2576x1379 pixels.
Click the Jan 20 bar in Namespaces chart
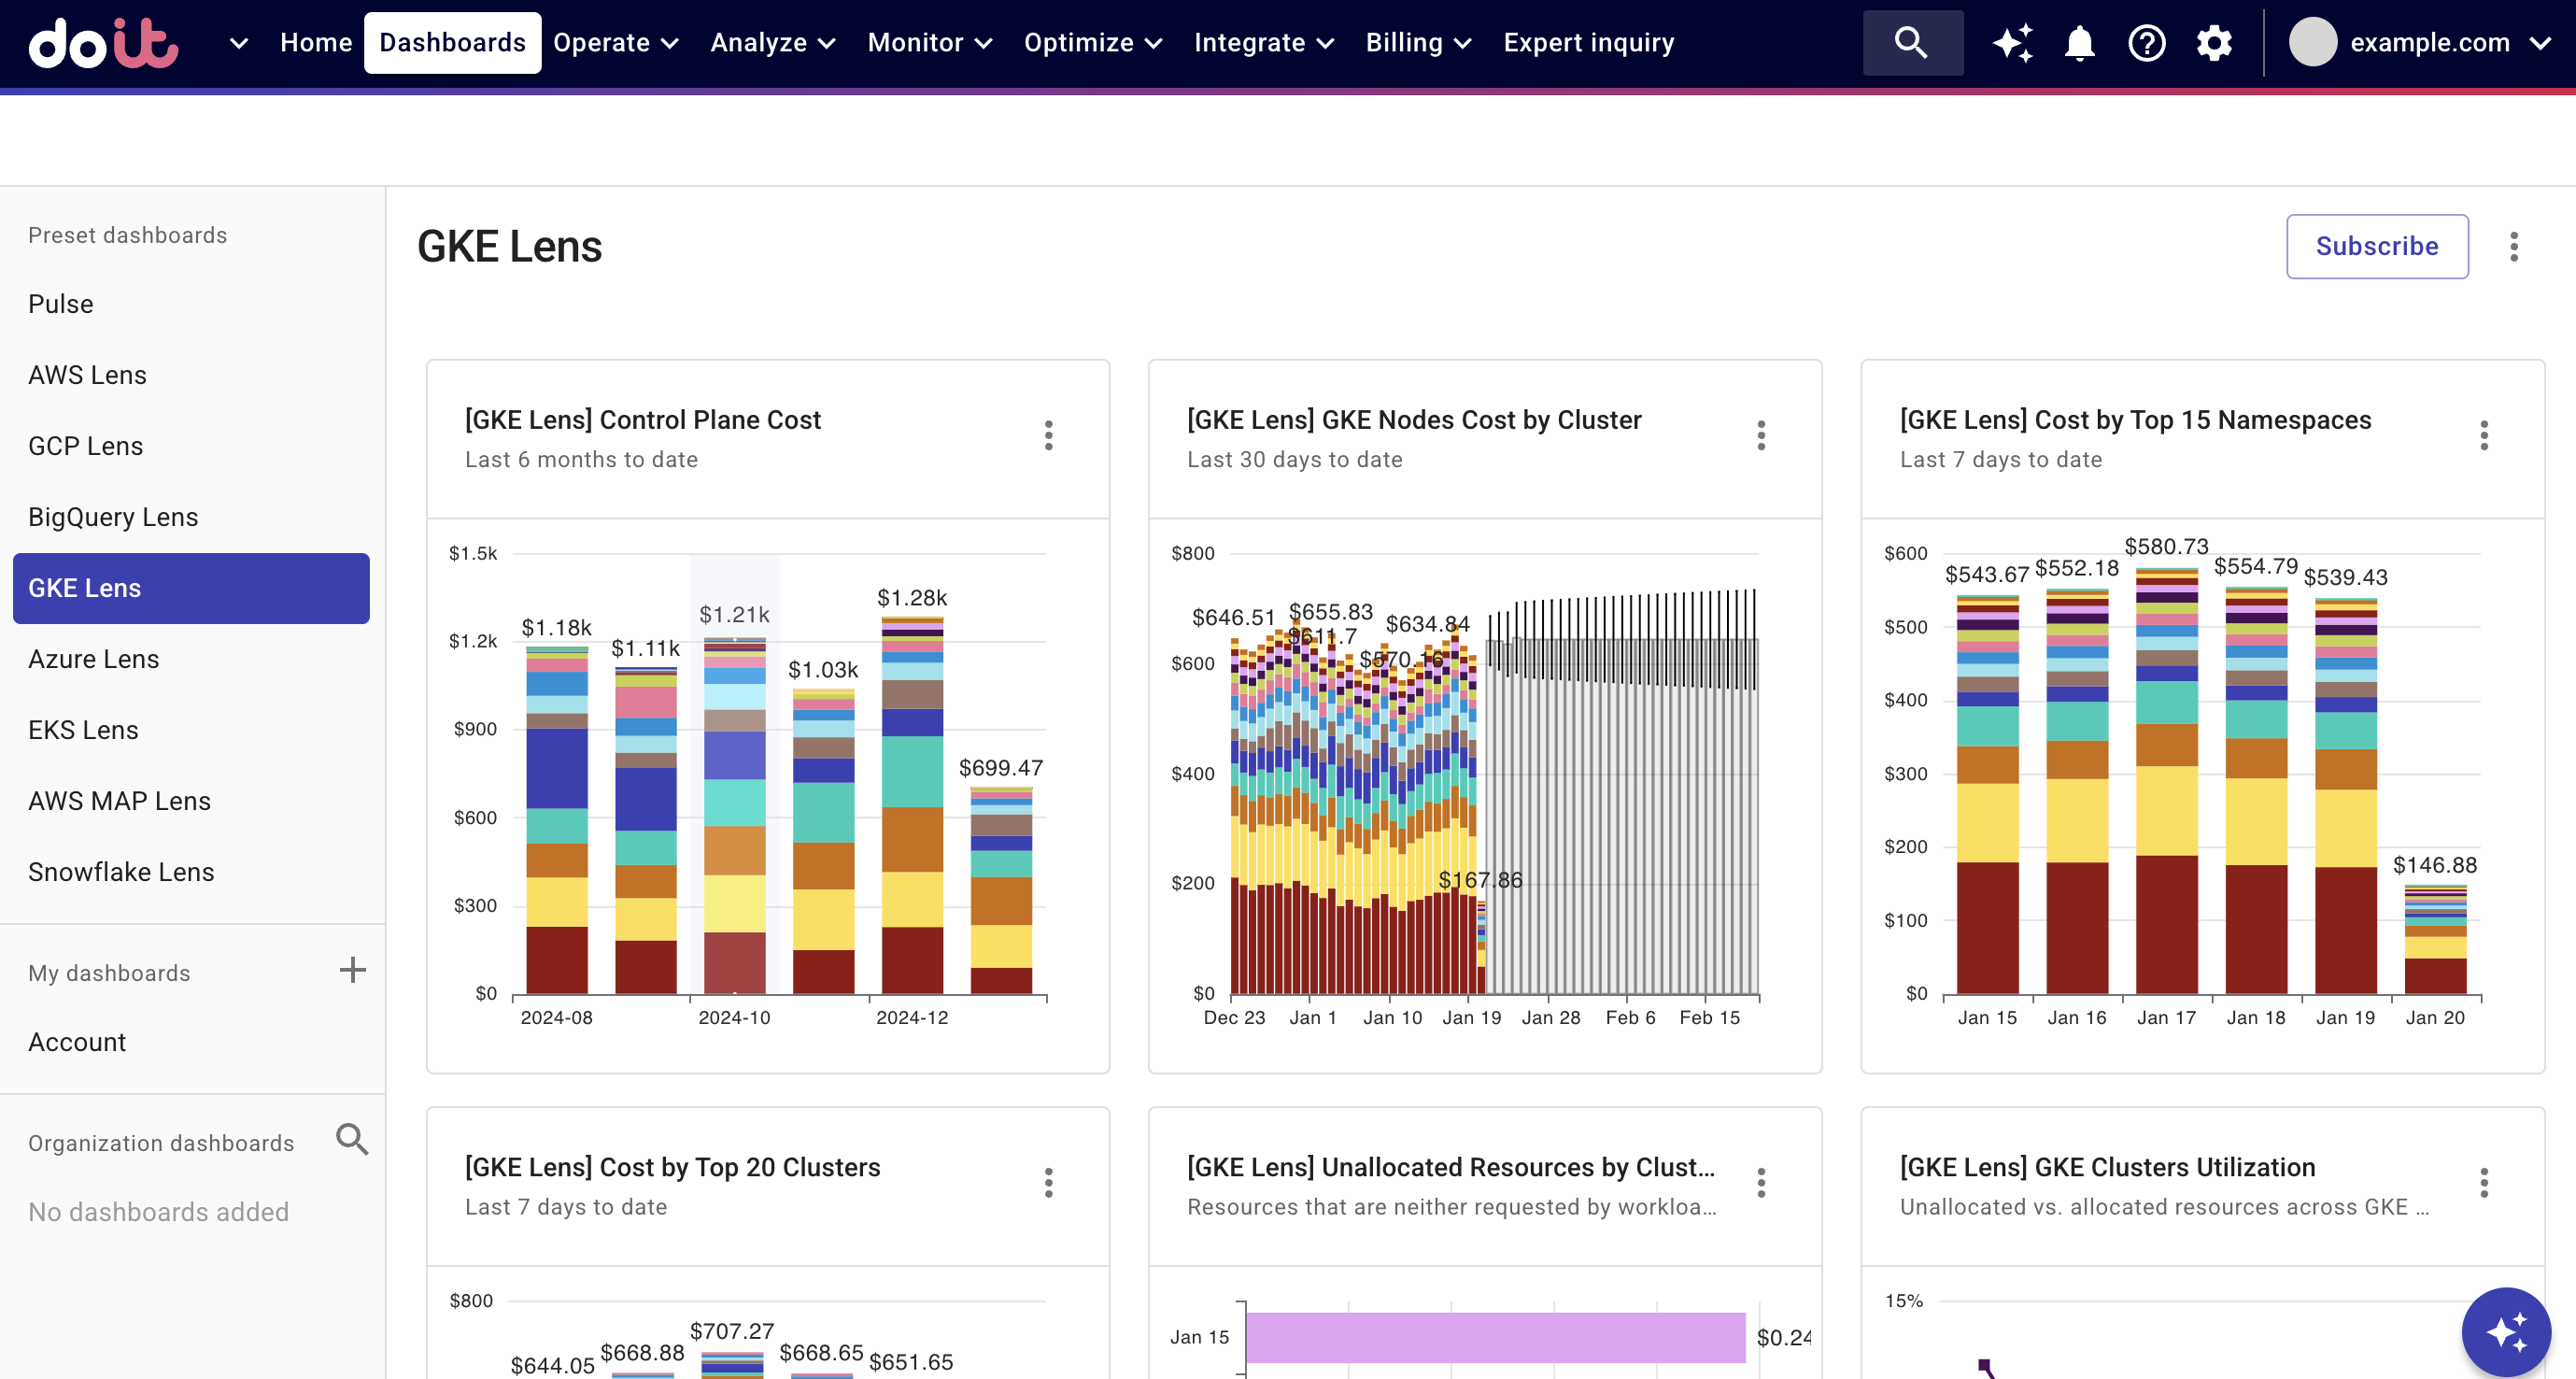click(2434, 939)
